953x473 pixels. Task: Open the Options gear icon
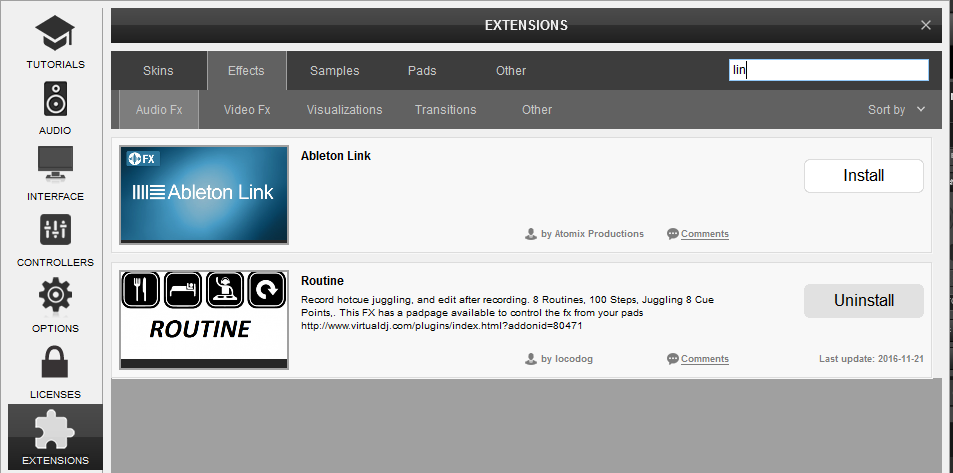click(x=55, y=295)
